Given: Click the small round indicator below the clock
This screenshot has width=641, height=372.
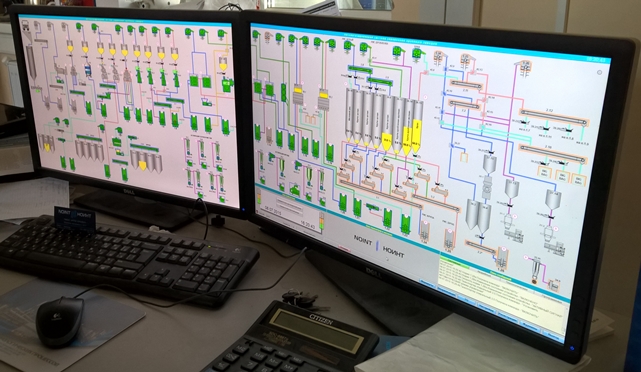Looking at the screenshot, I should 599,72.
